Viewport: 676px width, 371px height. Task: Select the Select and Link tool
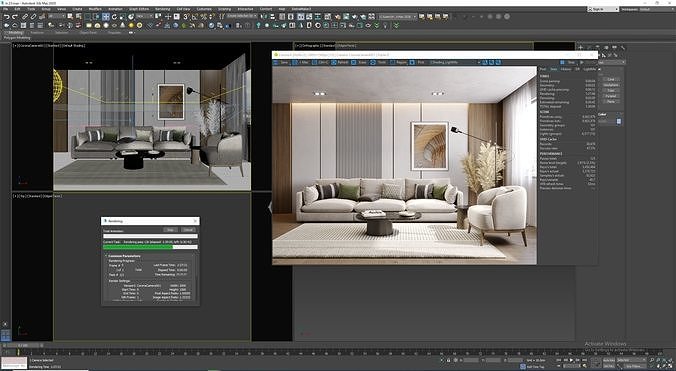point(25,17)
